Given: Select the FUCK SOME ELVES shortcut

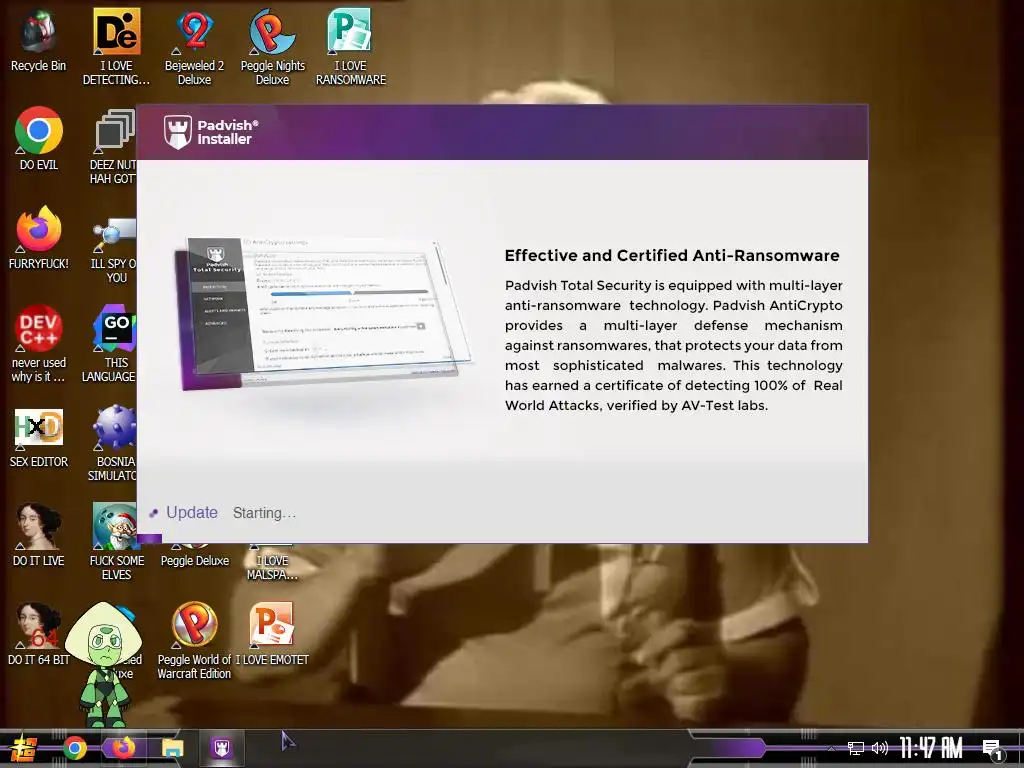Looking at the screenshot, I should [x=116, y=542].
